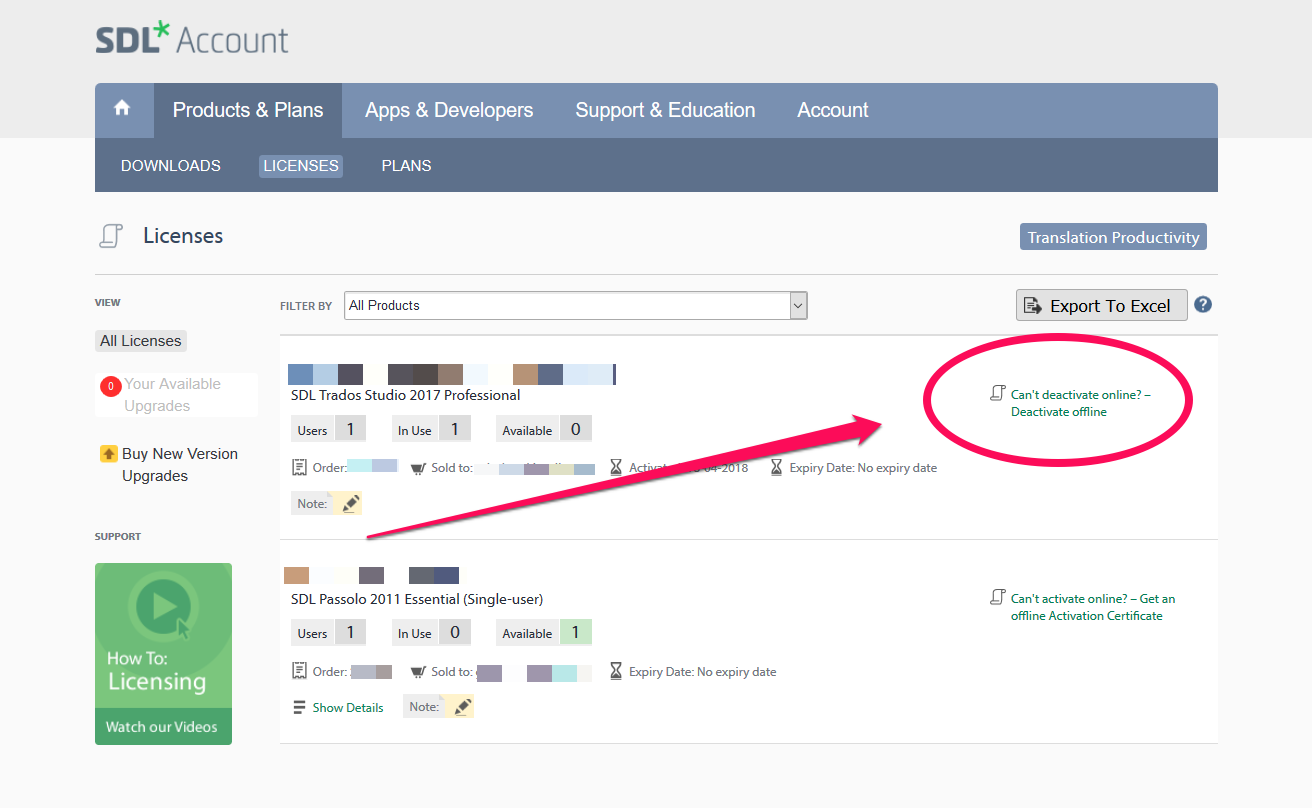Select the All Licenses view

click(141, 341)
